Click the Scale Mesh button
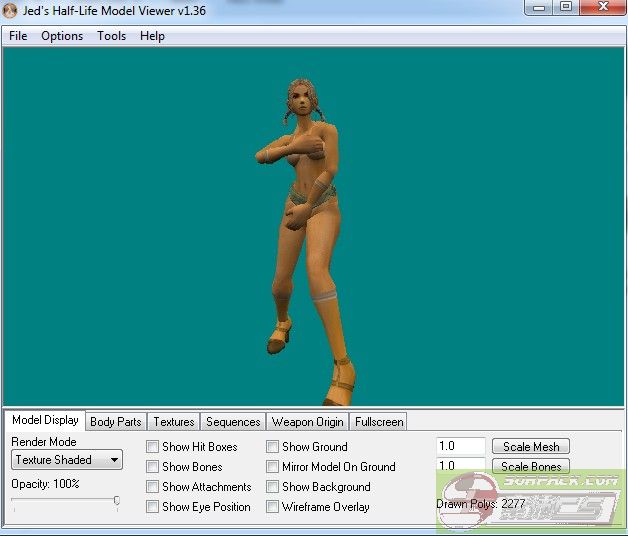This screenshot has height=536, width=628. 531,446
